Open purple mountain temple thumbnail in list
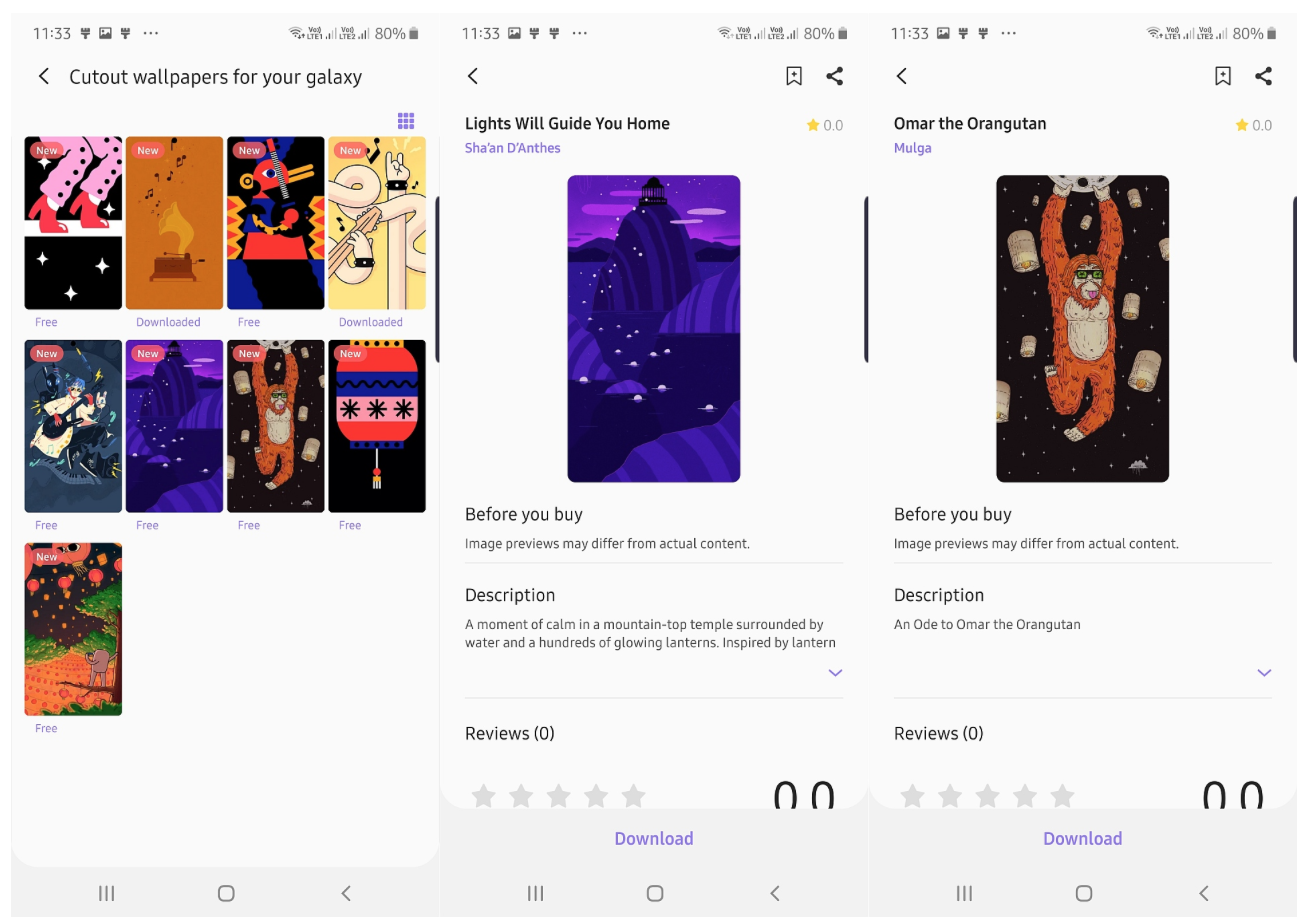 (x=174, y=426)
